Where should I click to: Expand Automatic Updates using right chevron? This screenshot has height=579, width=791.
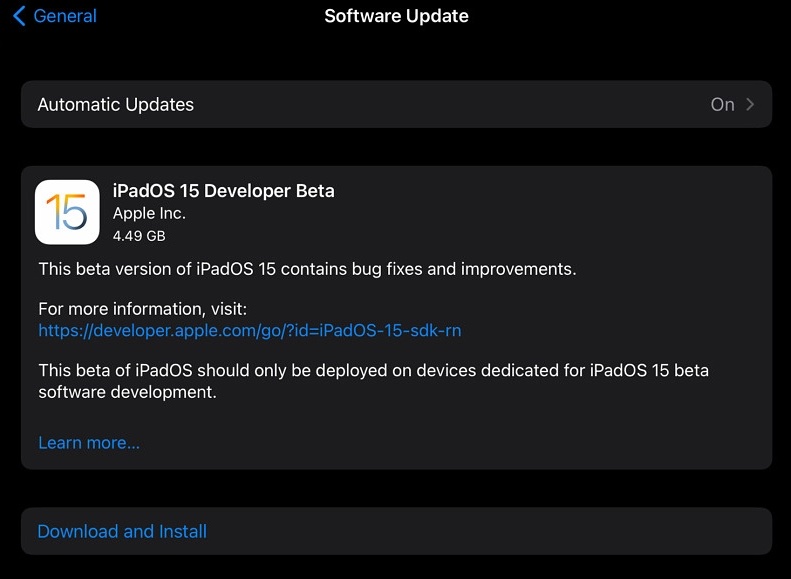(x=751, y=104)
